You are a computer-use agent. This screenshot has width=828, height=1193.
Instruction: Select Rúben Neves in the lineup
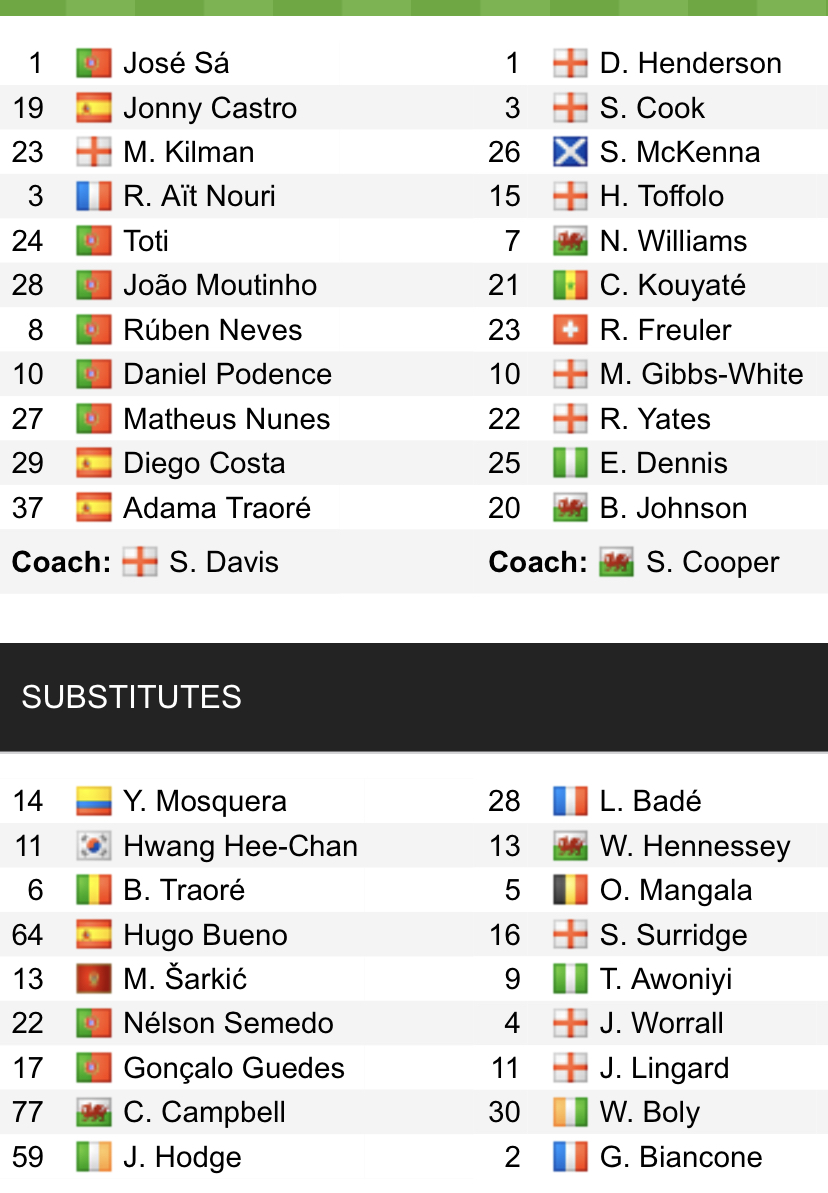pos(212,330)
